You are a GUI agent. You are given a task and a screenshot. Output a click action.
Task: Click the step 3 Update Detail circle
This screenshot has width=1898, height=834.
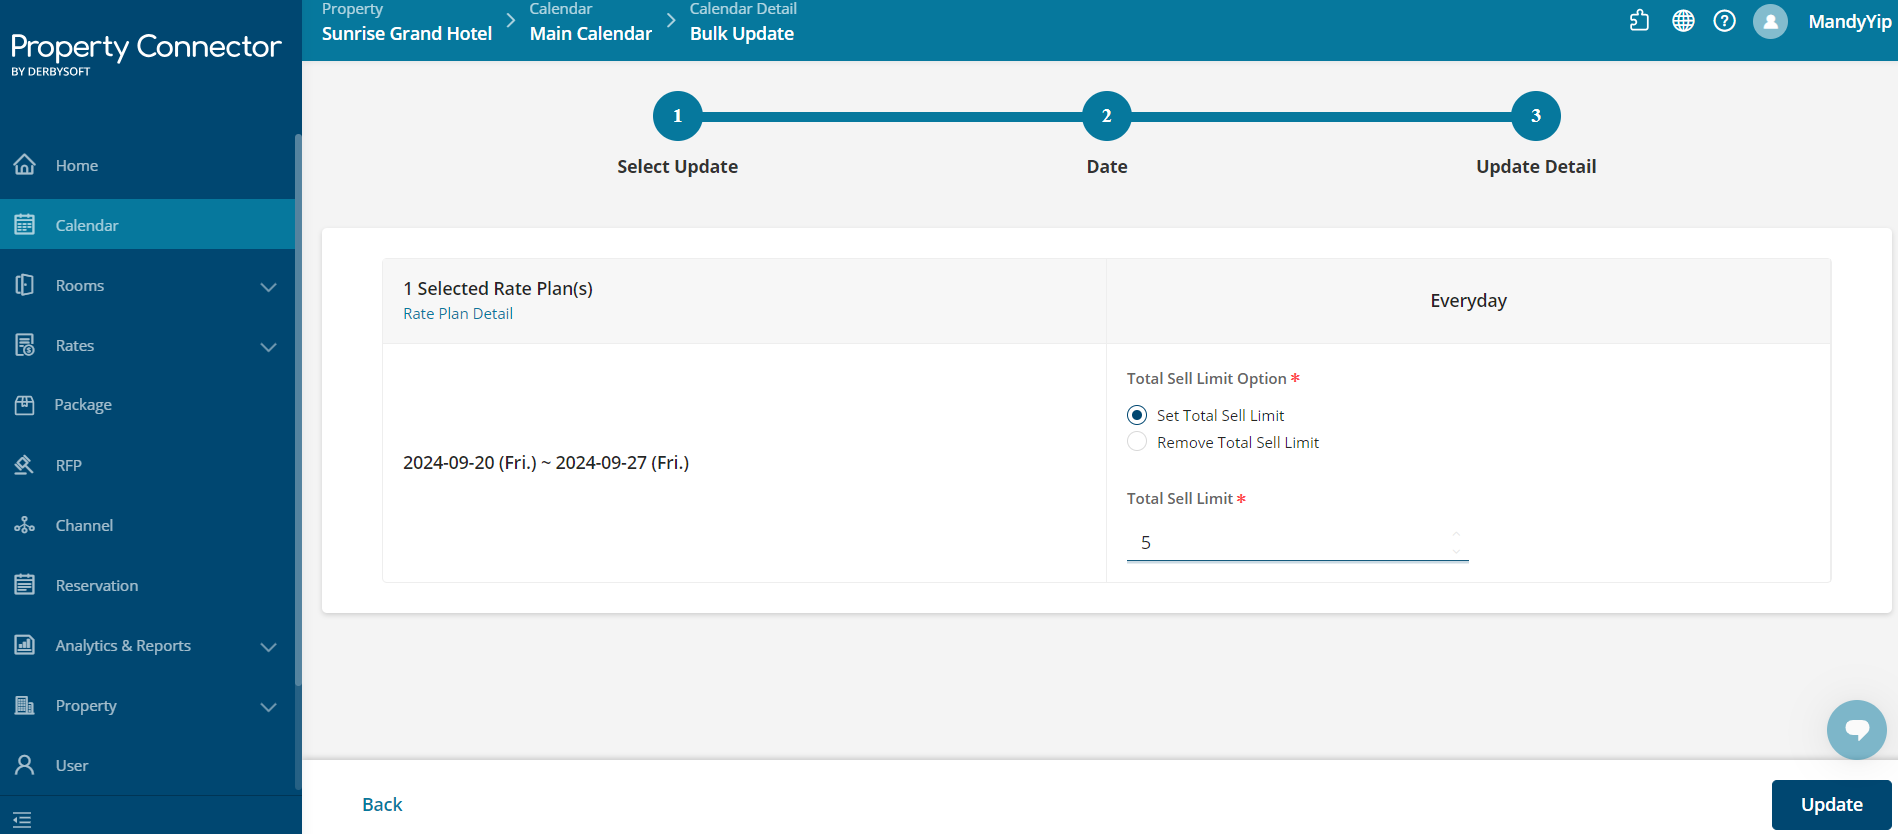[x=1536, y=116]
